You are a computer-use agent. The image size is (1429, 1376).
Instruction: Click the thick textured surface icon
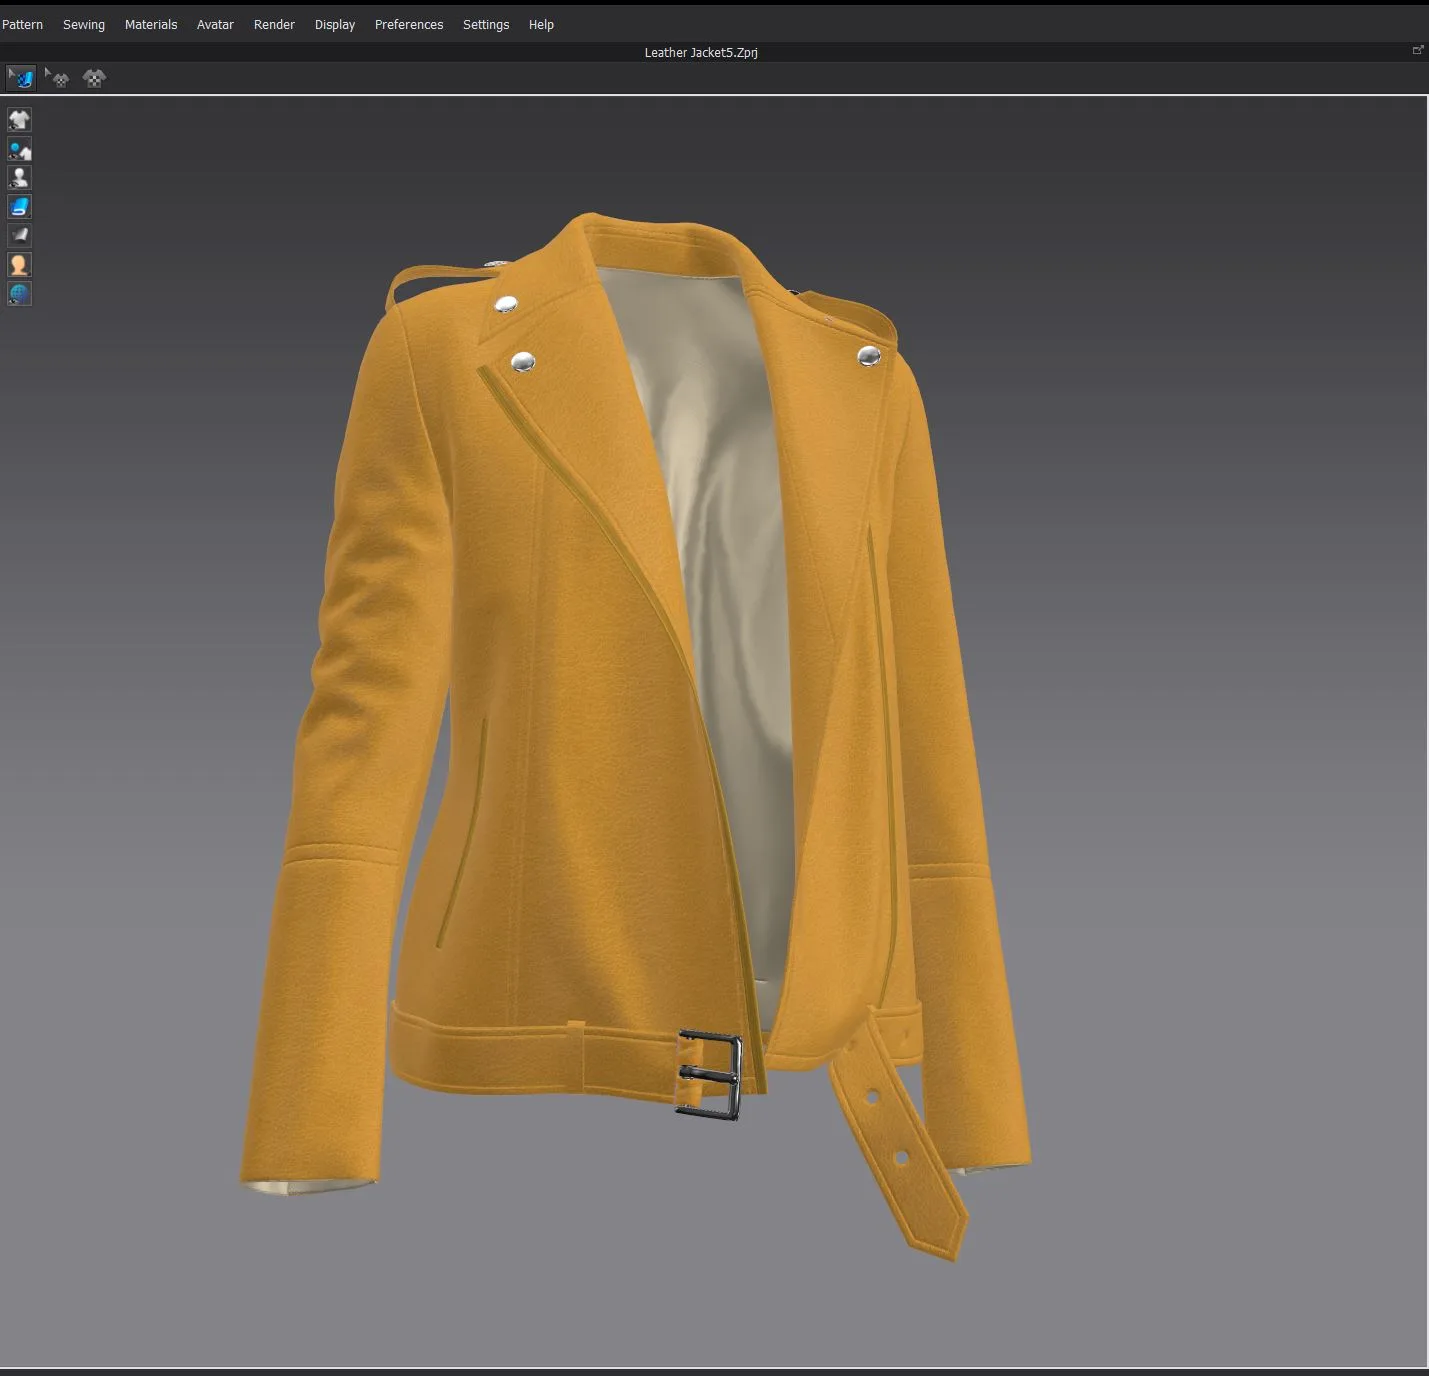(20, 235)
